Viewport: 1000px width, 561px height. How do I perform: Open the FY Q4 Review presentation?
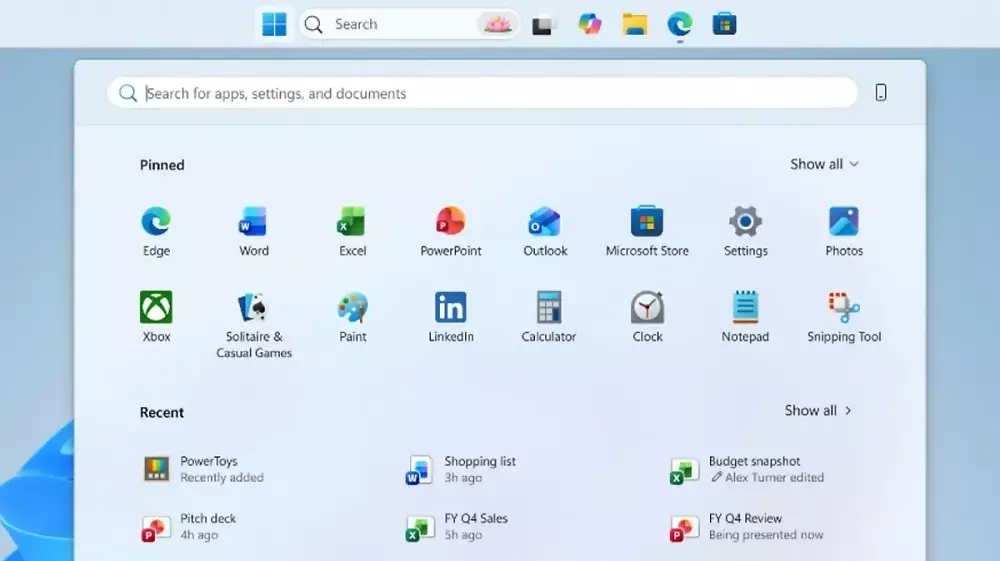(747, 527)
